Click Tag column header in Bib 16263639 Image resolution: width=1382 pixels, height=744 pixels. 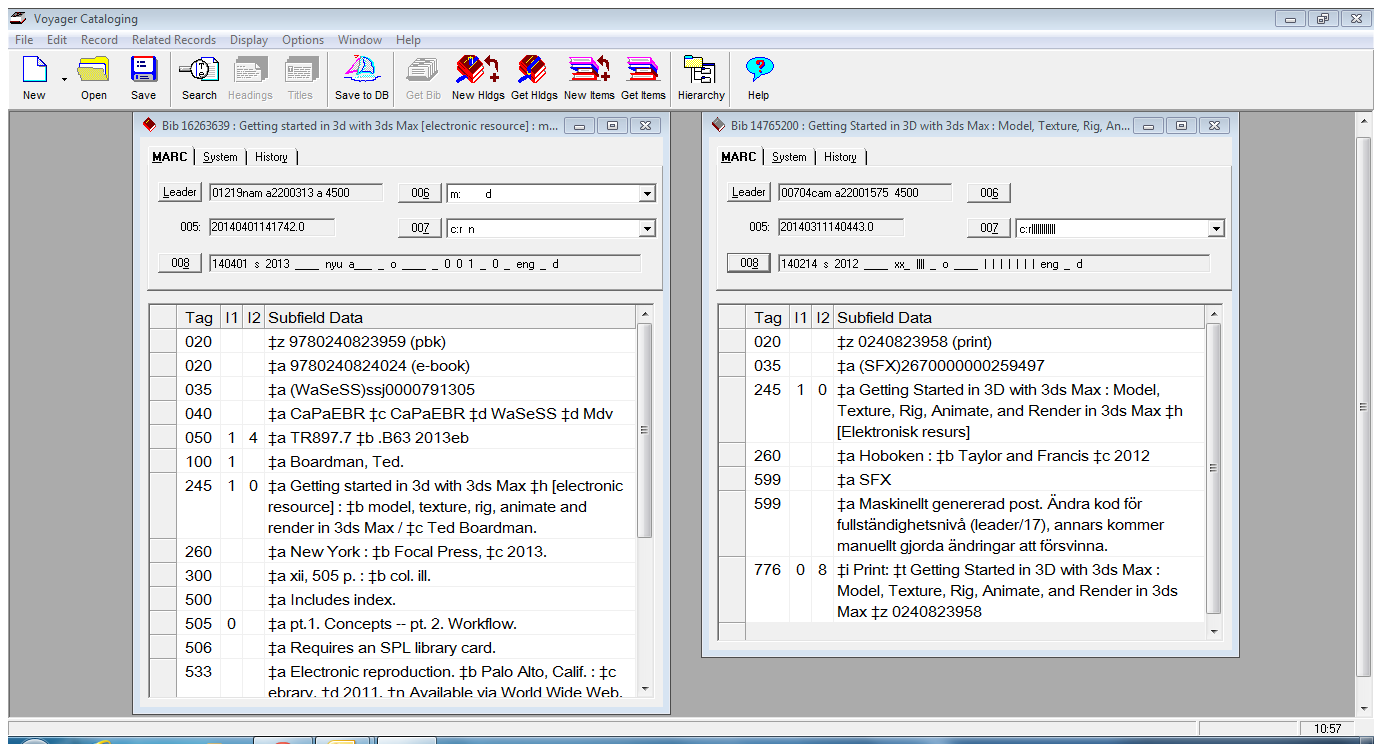coord(199,318)
